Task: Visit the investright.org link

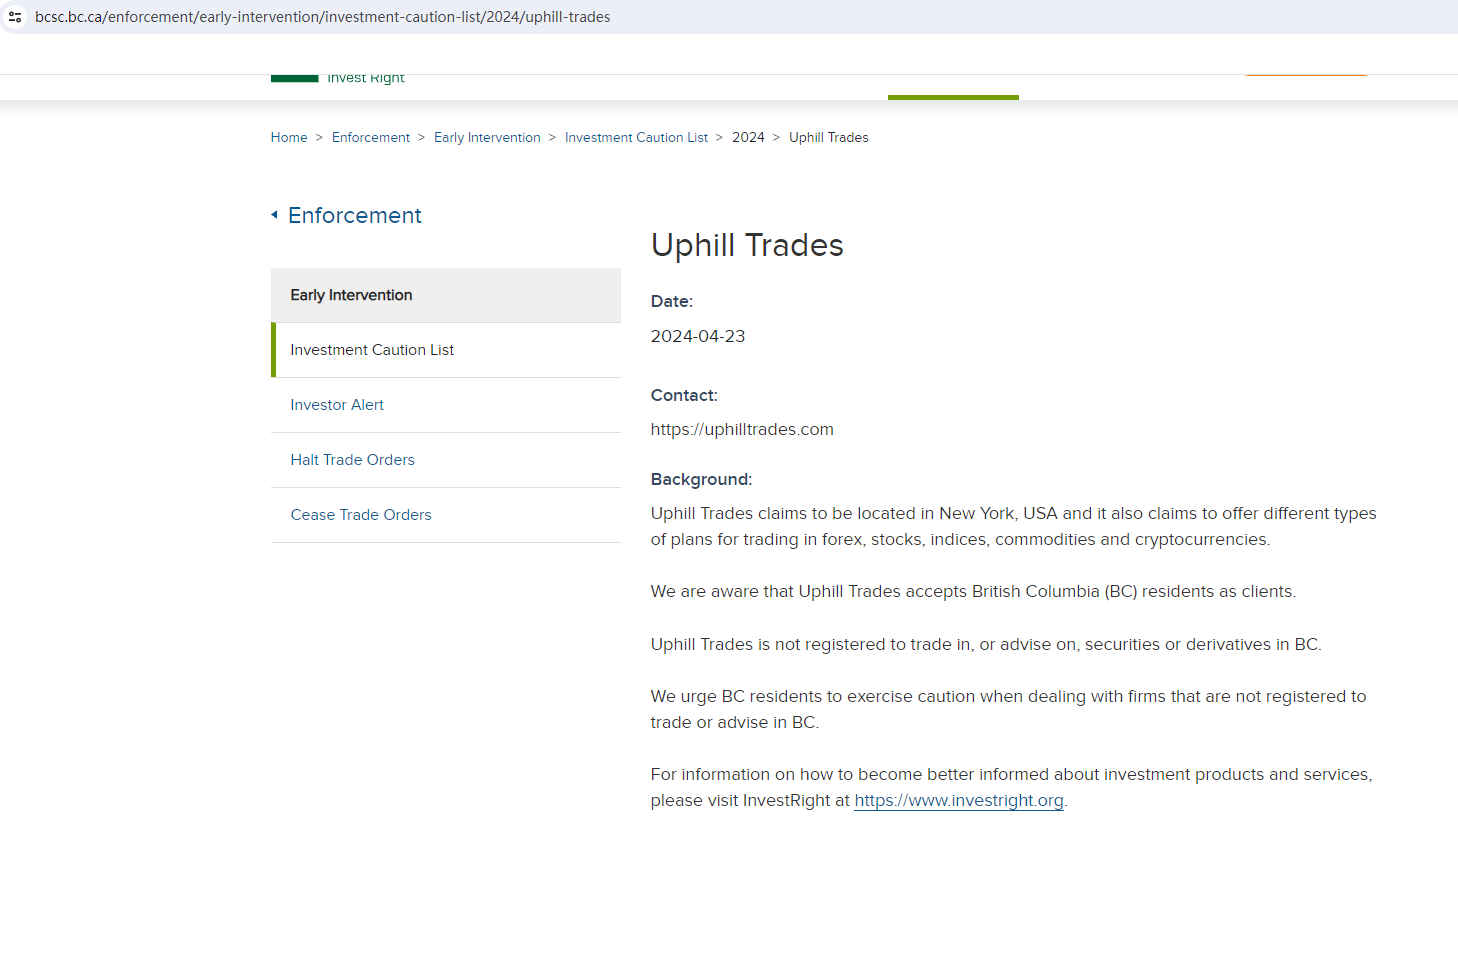Action: click(x=958, y=801)
